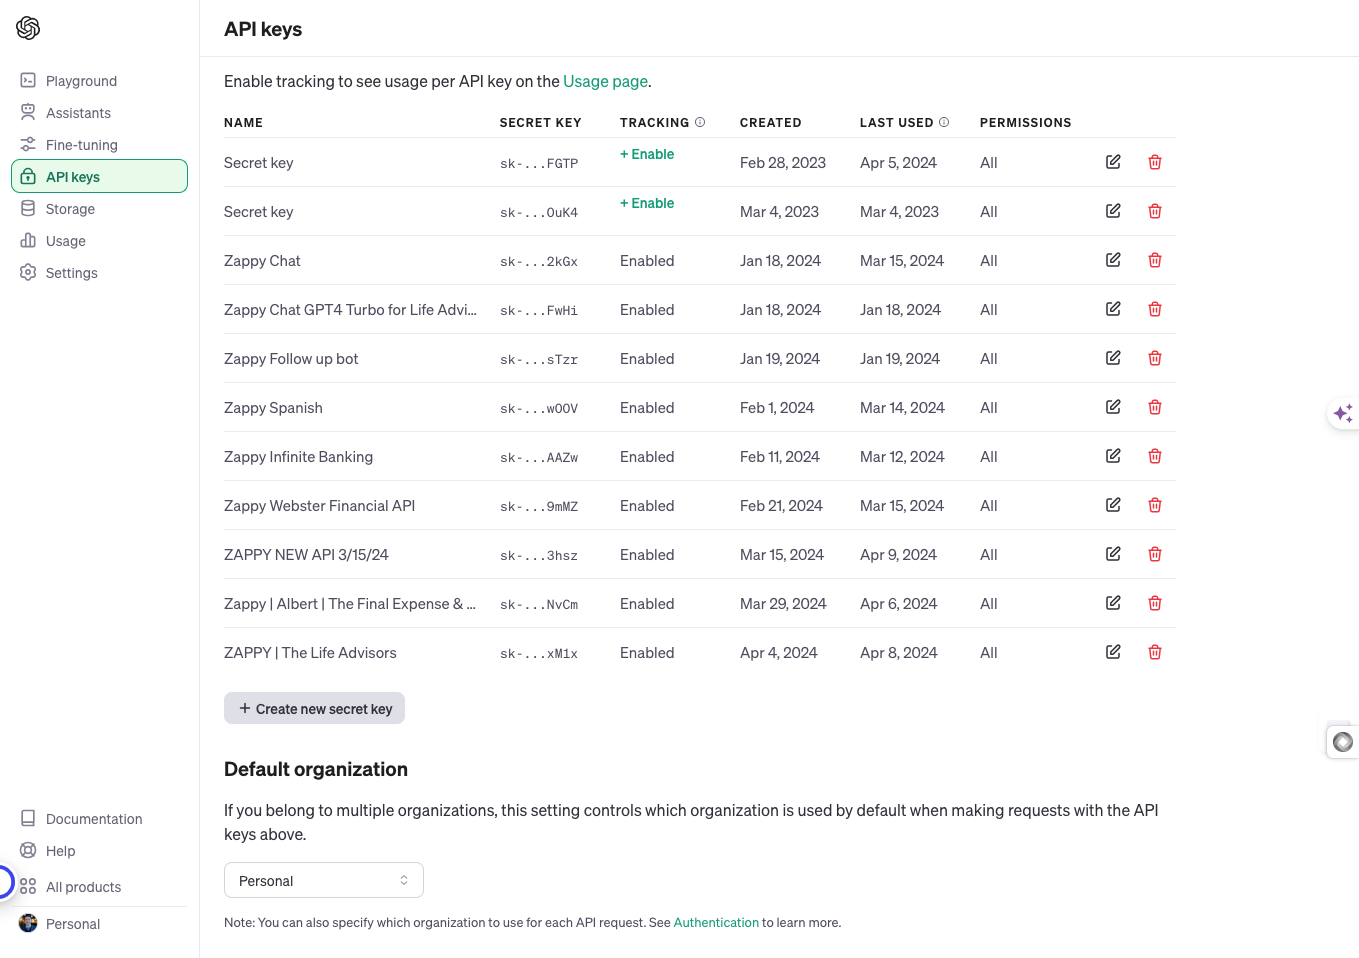
Task: Edit the Zappy Follow up bot key
Action: (x=1113, y=358)
